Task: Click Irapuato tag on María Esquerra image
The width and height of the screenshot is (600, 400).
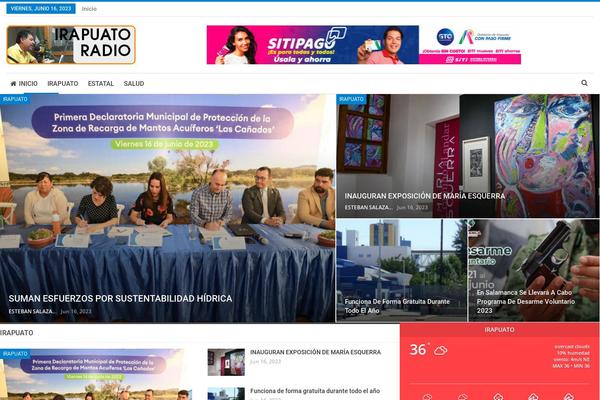Action: coord(351,99)
